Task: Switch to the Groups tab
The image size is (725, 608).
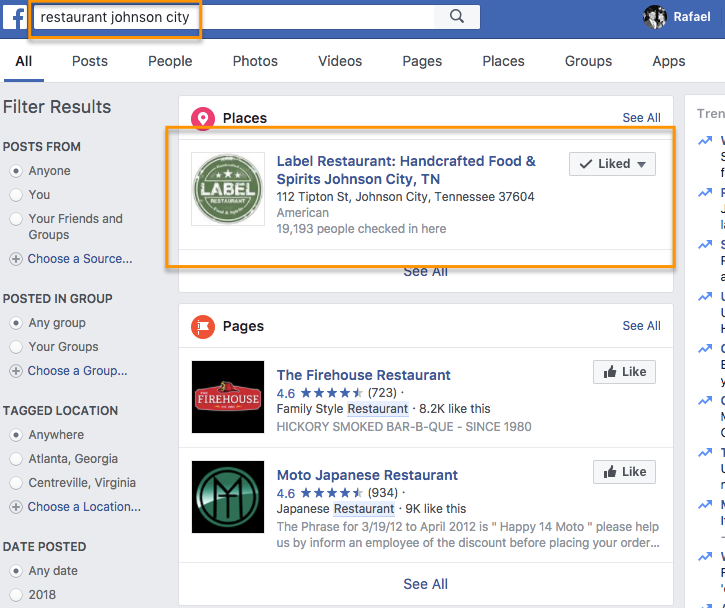Action: (x=588, y=61)
